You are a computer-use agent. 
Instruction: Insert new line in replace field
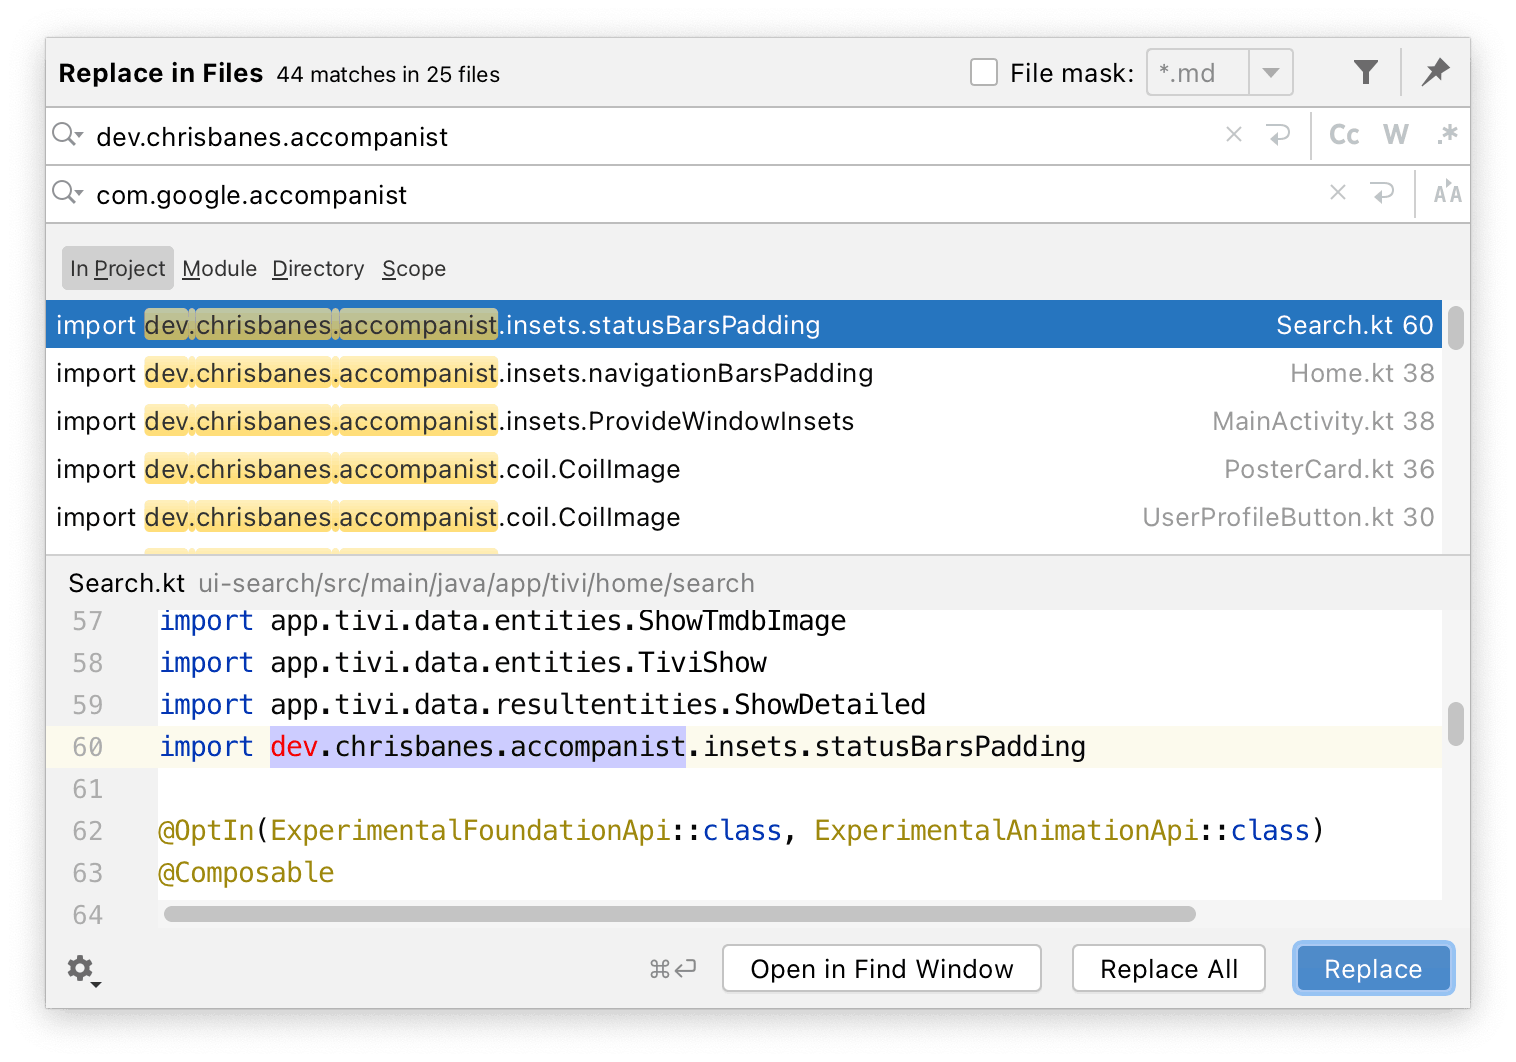point(1382,193)
